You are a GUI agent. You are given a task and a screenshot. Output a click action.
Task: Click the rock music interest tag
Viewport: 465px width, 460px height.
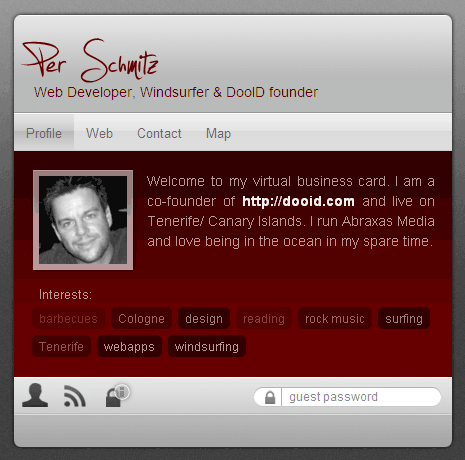[x=335, y=319]
